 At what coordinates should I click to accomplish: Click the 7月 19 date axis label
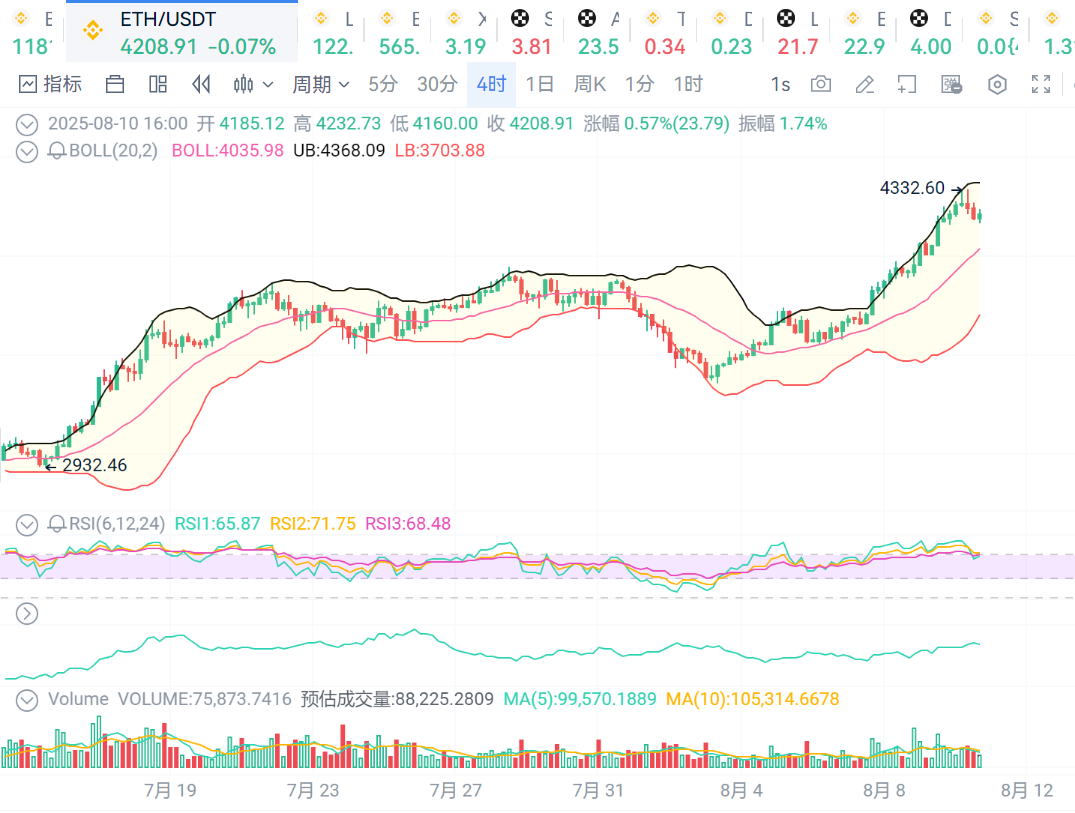pos(170,790)
